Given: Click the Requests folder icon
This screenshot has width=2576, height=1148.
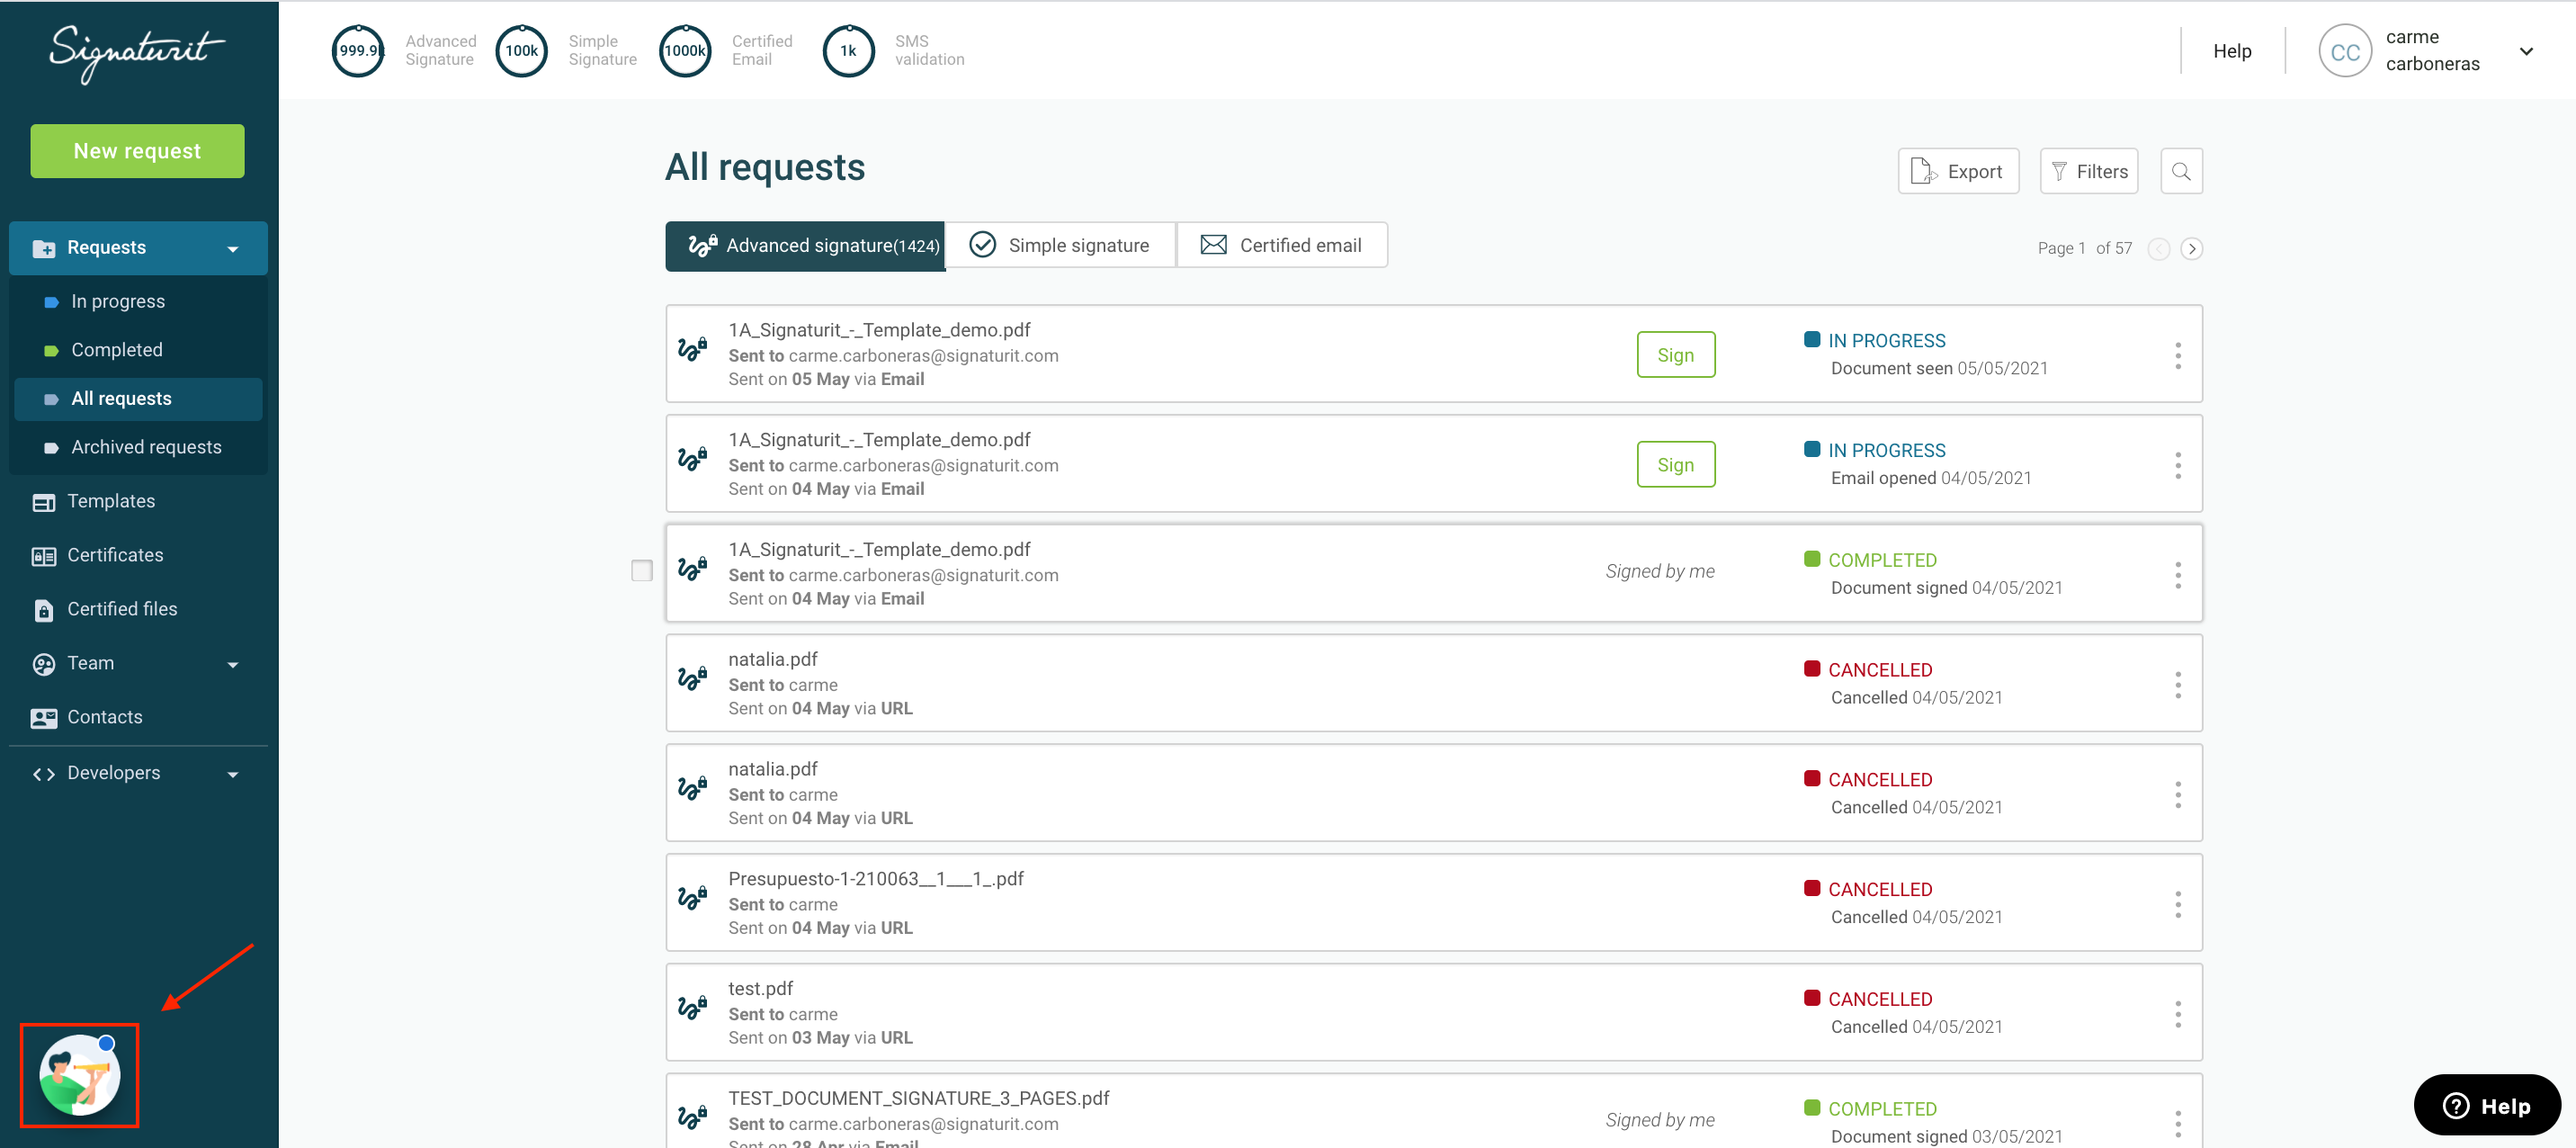Looking at the screenshot, I should [44, 248].
